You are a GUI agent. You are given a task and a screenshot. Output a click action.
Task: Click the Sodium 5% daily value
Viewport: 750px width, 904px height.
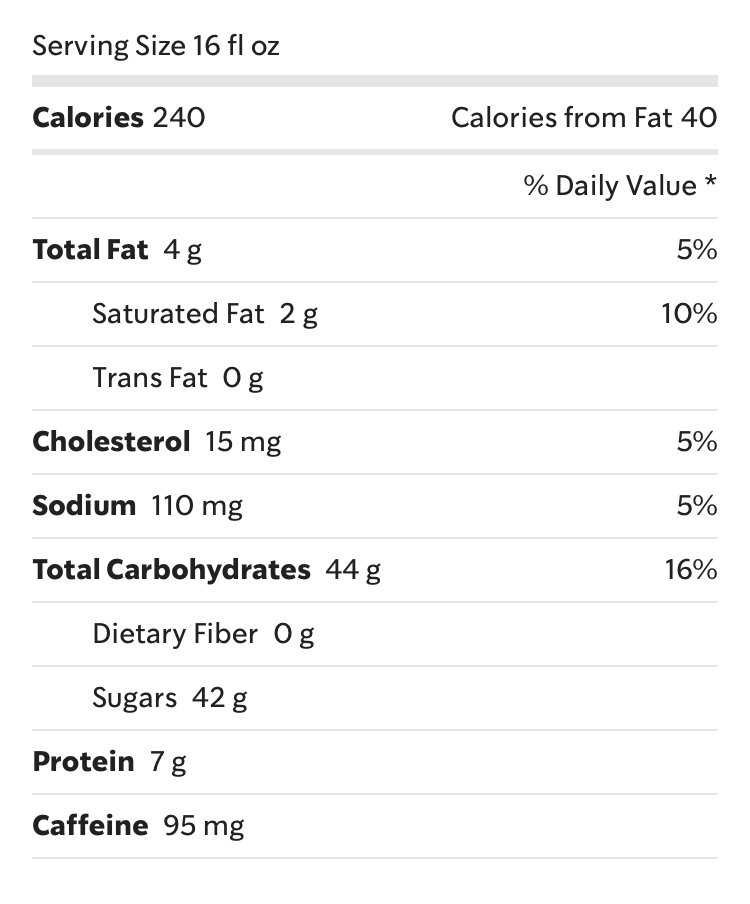pos(697,506)
